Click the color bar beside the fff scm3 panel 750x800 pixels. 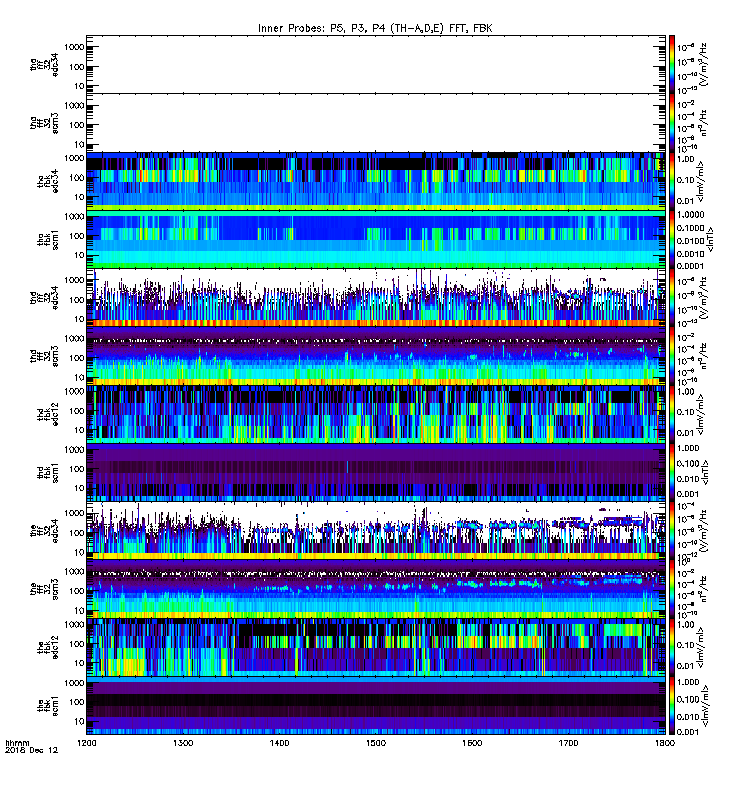coord(672,589)
